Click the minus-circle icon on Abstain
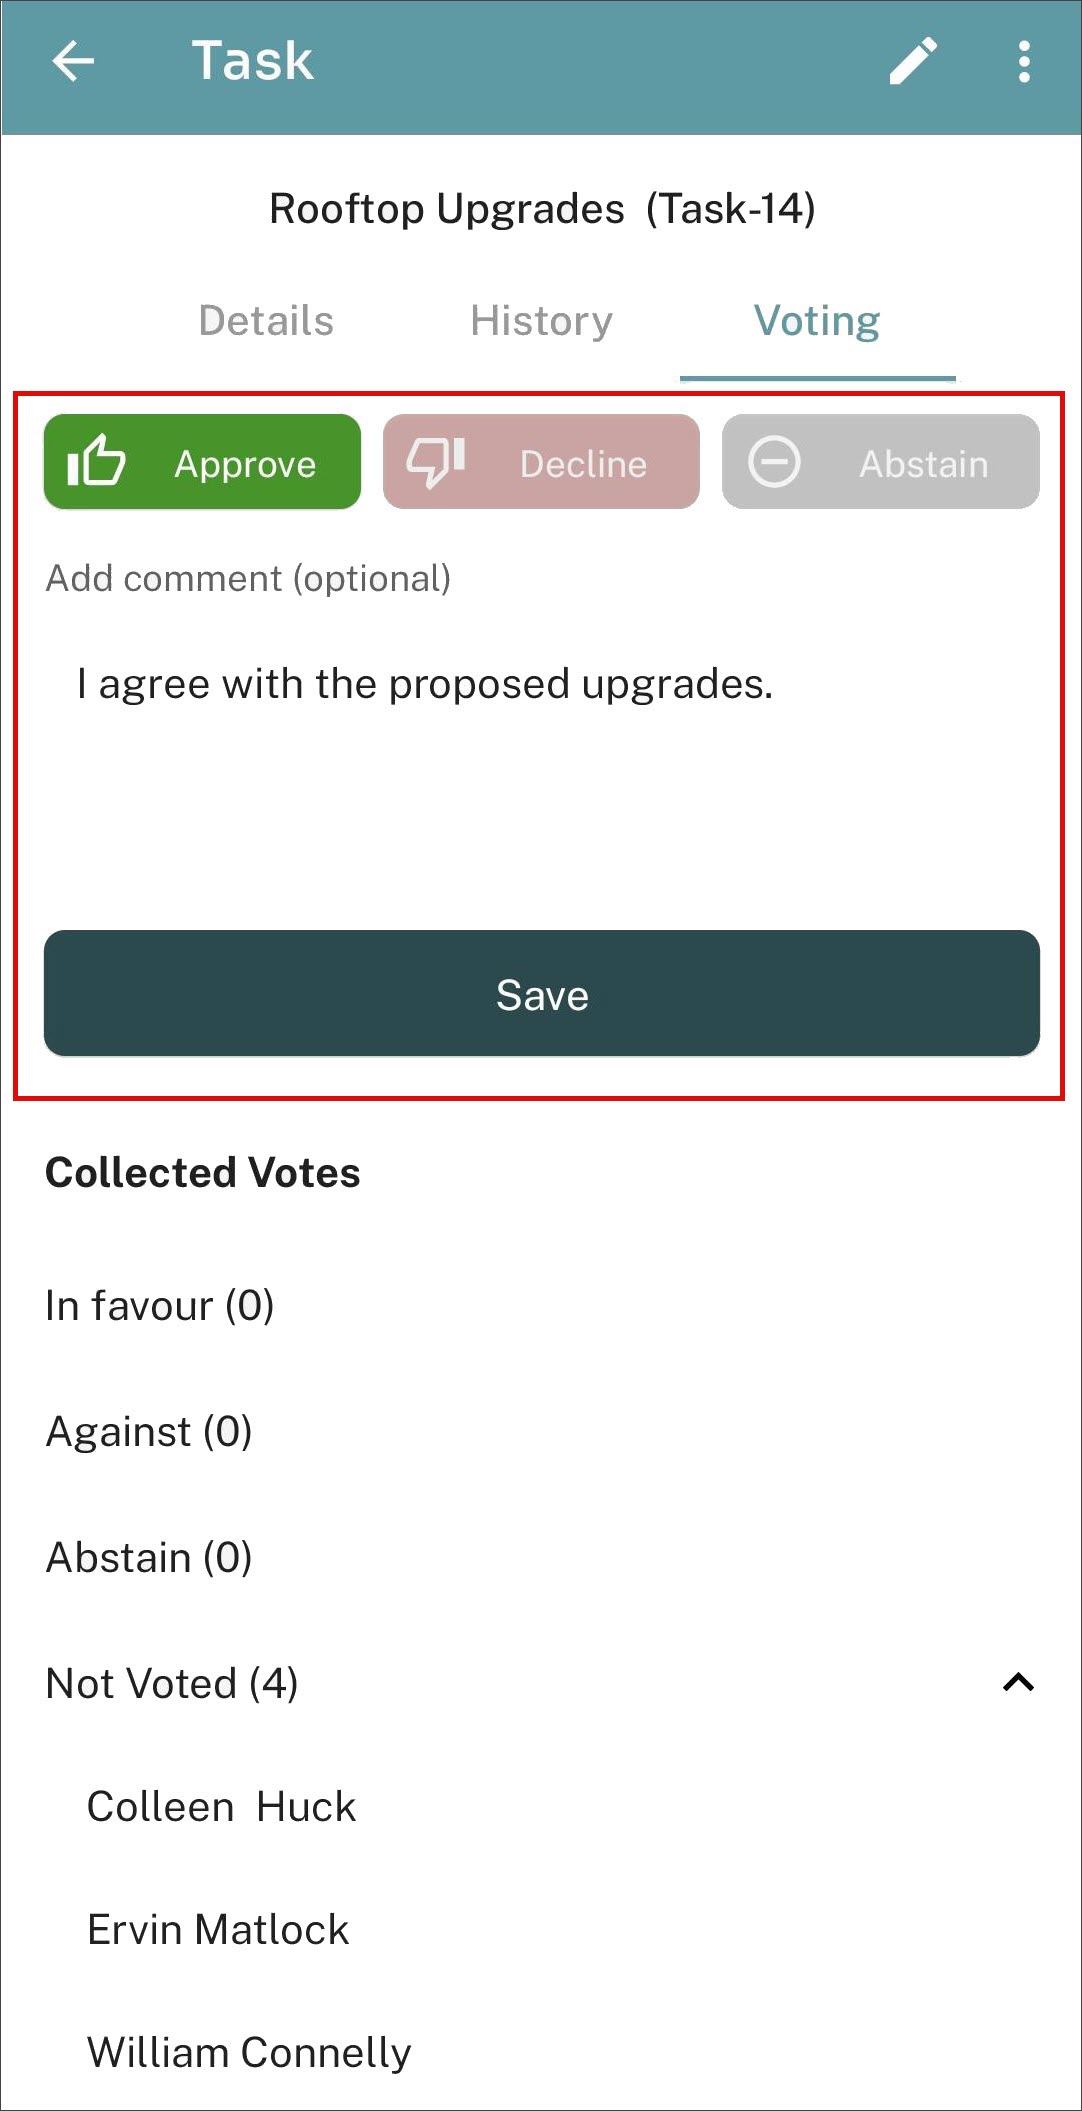Screen dimensions: 1082x2111 coord(775,462)
